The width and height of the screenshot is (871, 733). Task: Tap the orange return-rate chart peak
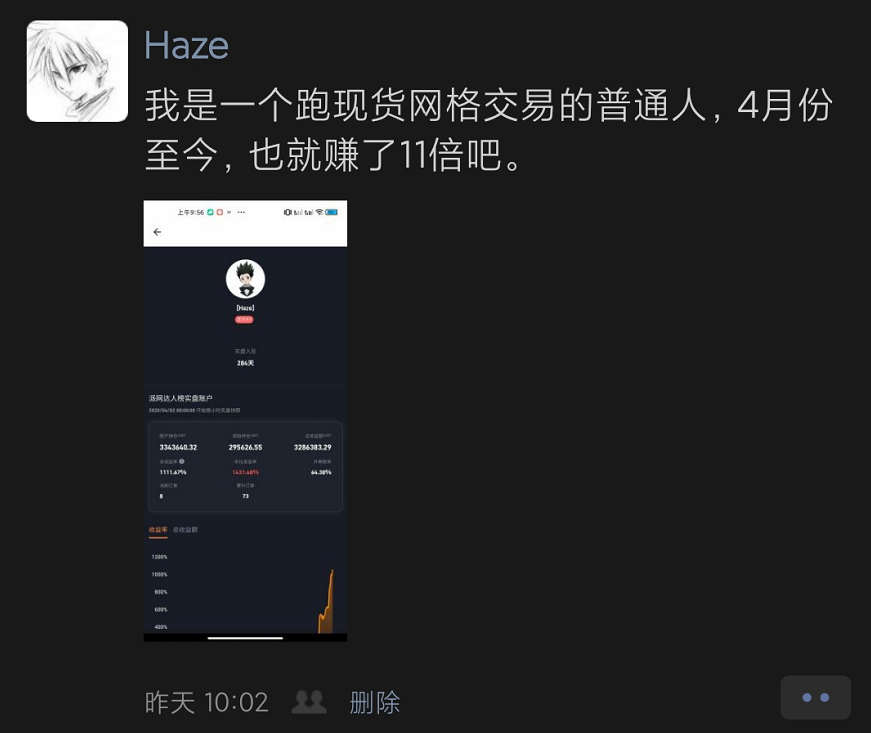(x=332, y=572)
